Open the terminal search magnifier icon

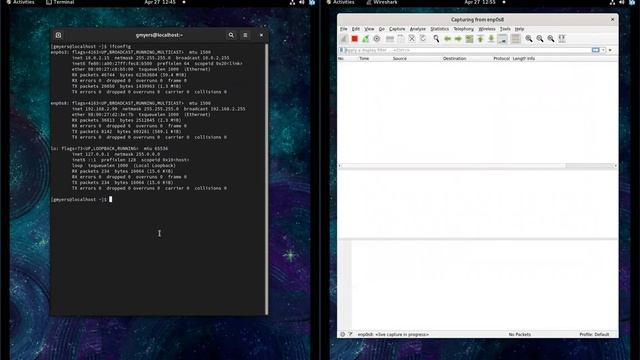click(231, 35)
